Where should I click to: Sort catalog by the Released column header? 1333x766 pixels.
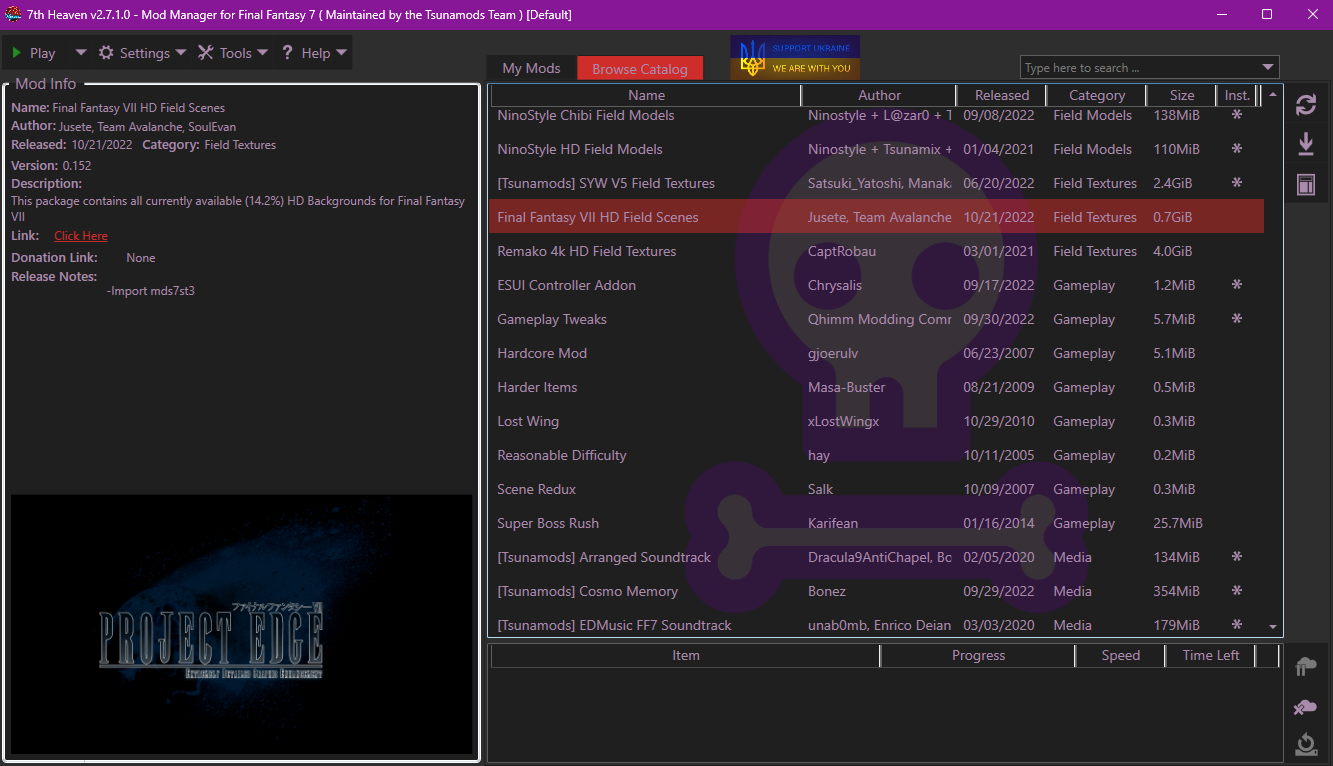[1002, 95]
